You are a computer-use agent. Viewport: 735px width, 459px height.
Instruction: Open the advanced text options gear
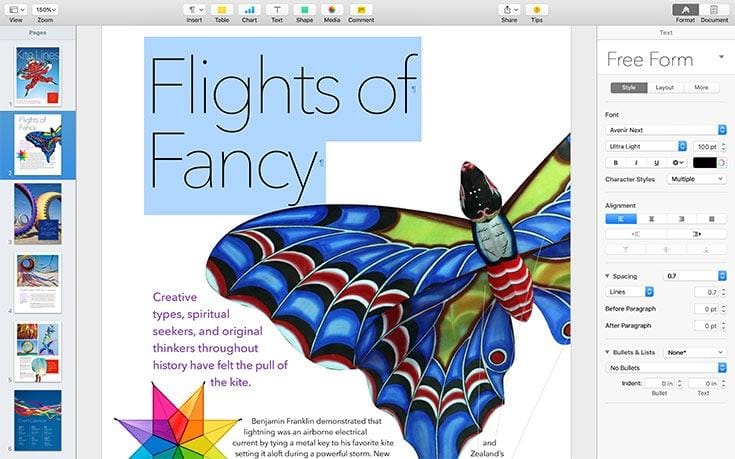677,163
